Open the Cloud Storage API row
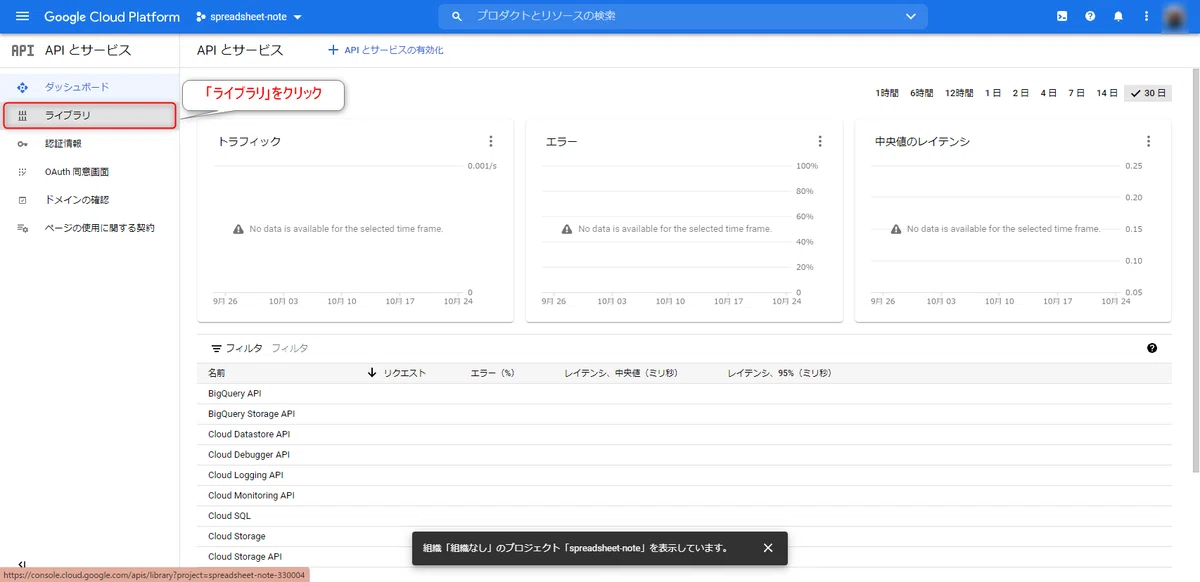 coord(684,557)
